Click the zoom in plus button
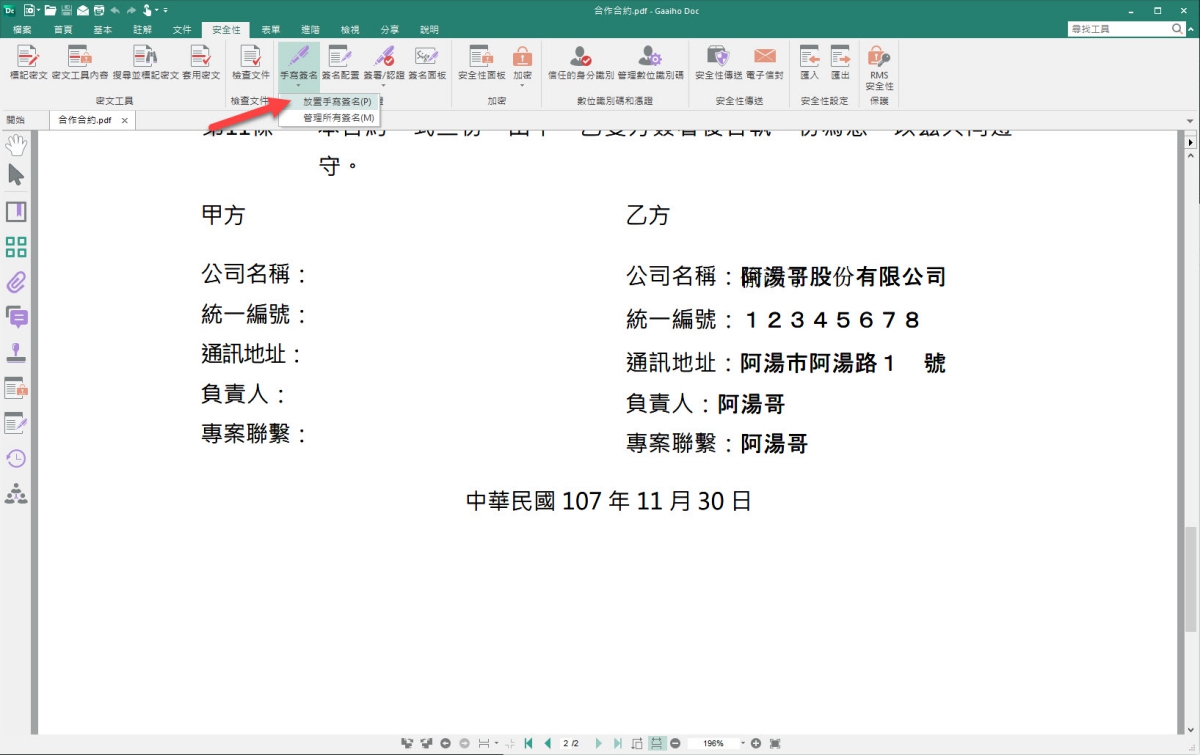The width and height of the screenshot is (1200, 755). coord(756,744)
